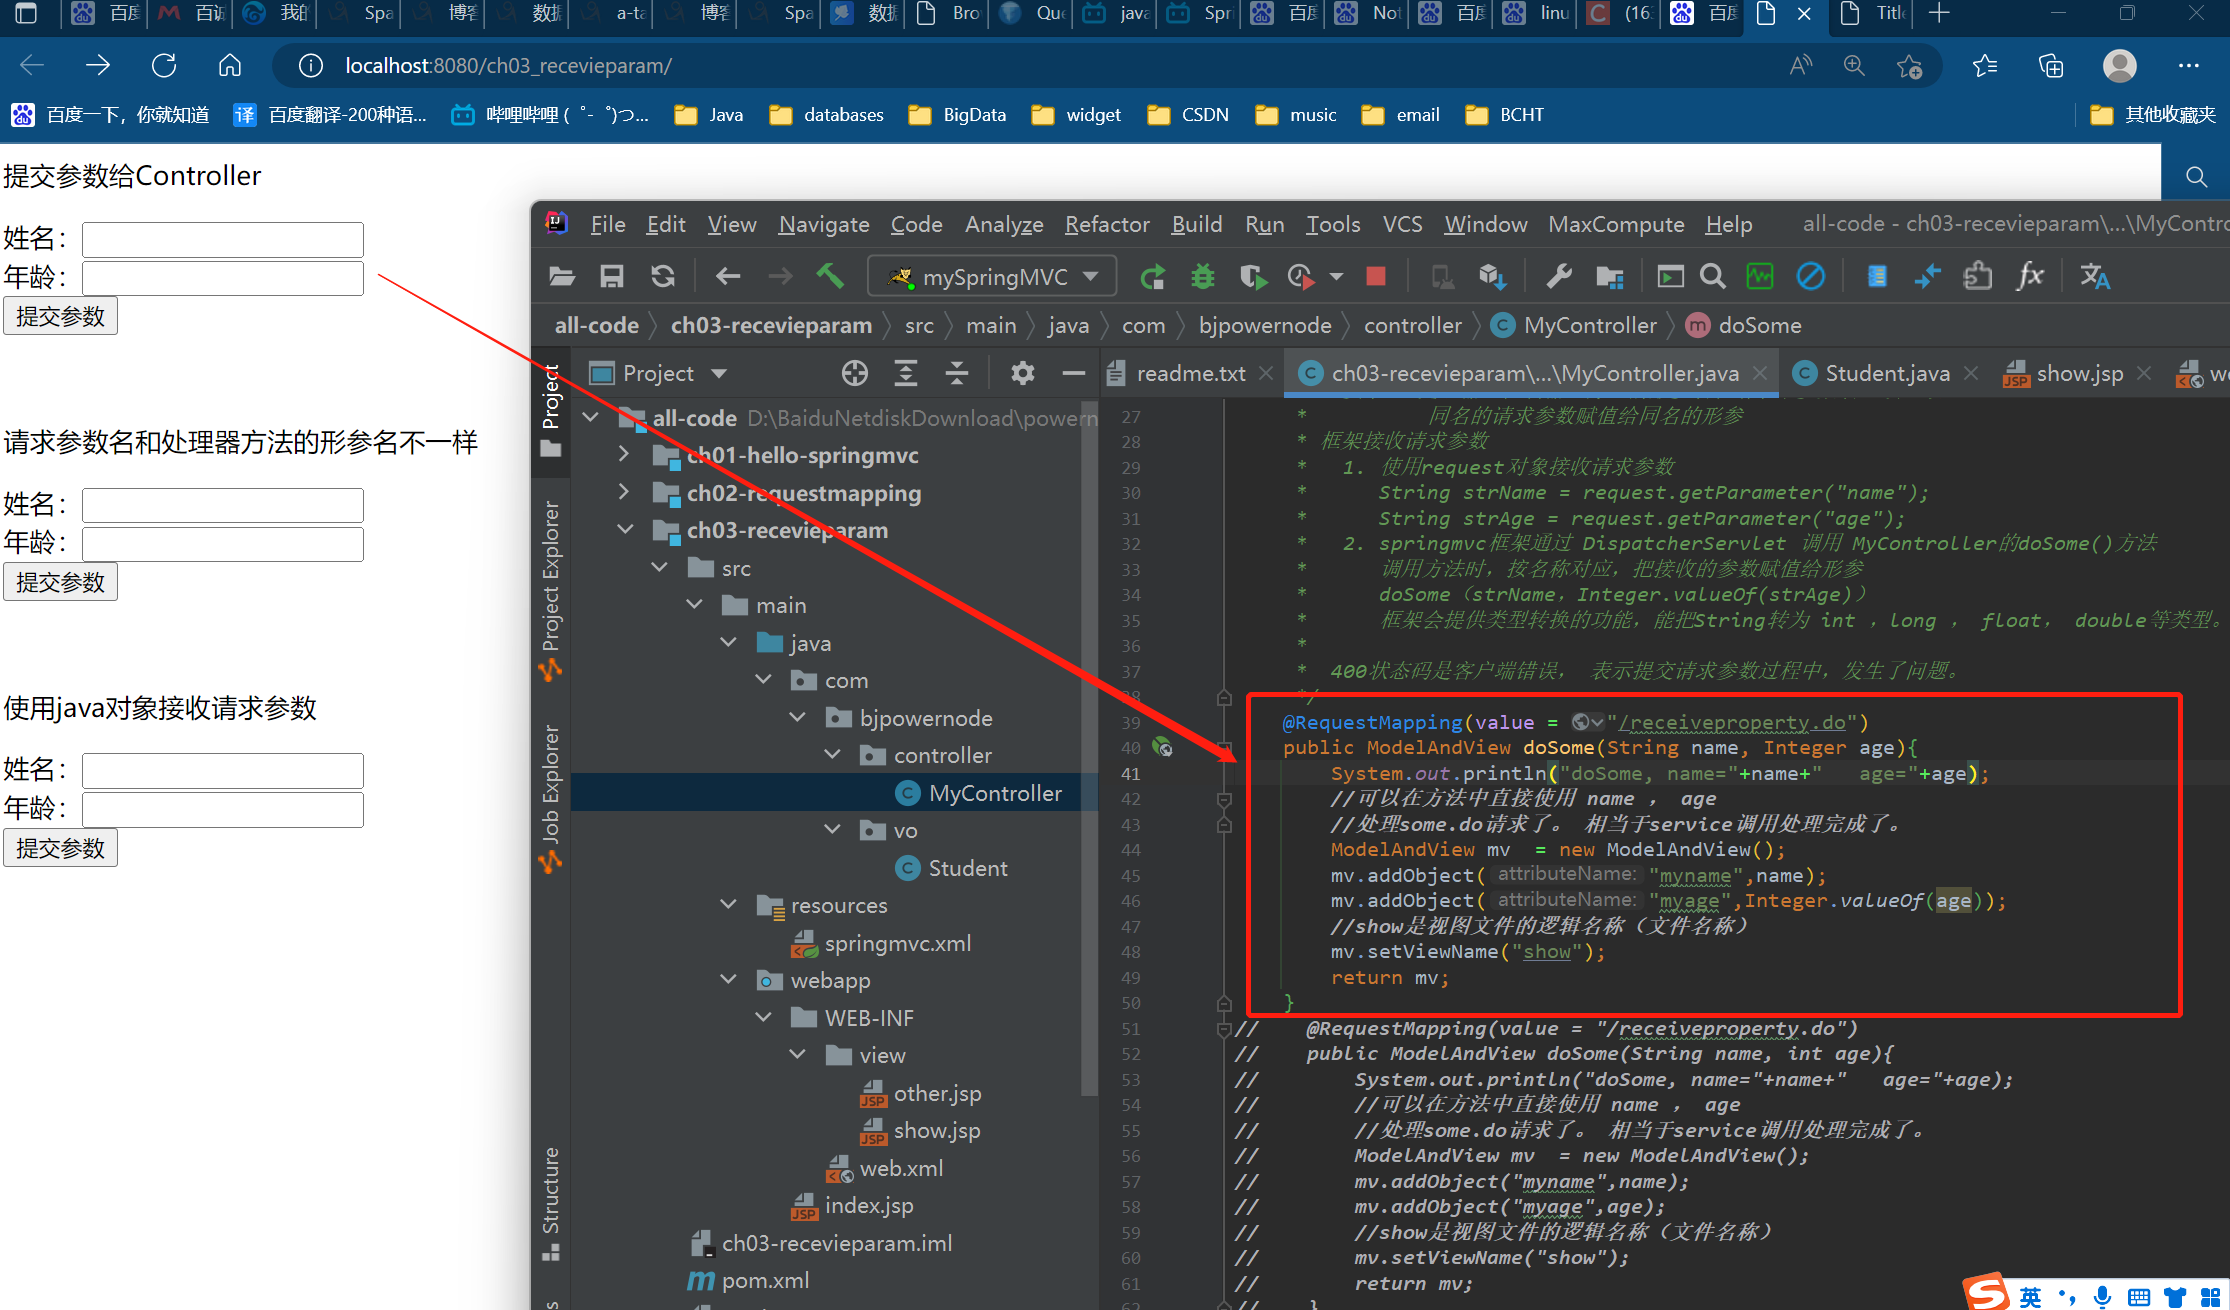The image size is (2230, 1310).
Task: Close the readme.txt editor tab
Action: click(1266, 373)
